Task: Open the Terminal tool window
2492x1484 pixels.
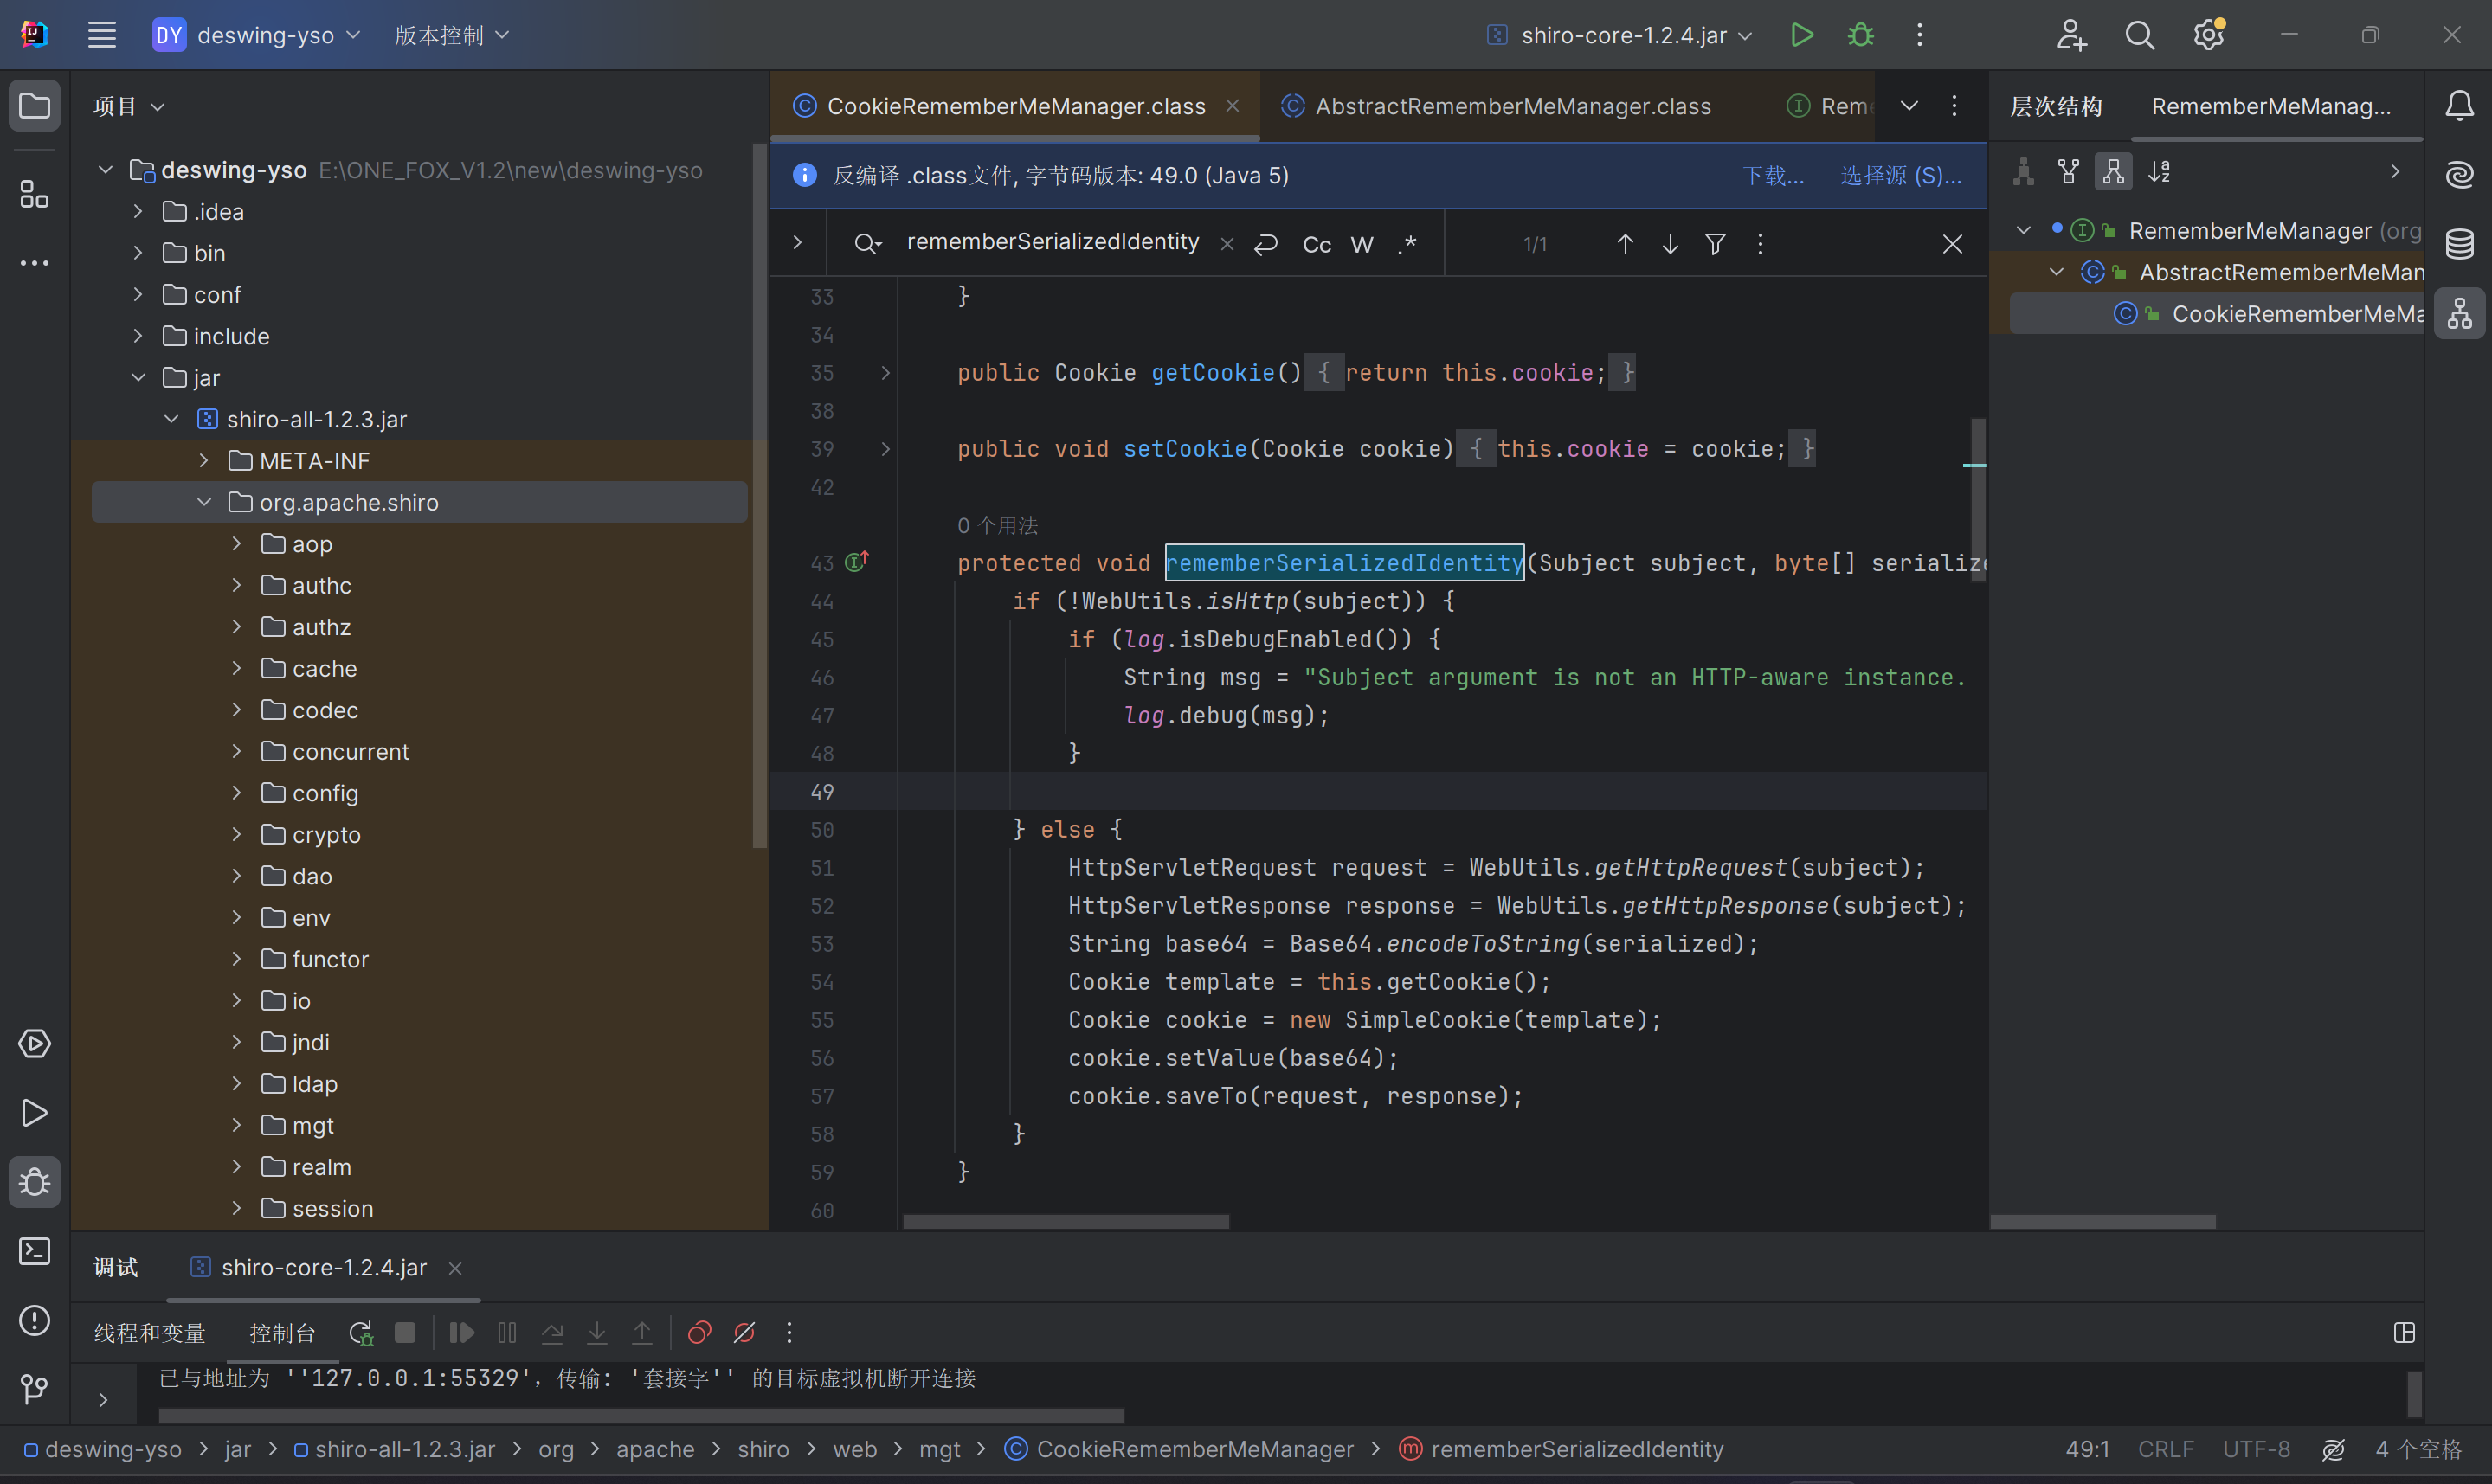Action: coord(35,1251)
